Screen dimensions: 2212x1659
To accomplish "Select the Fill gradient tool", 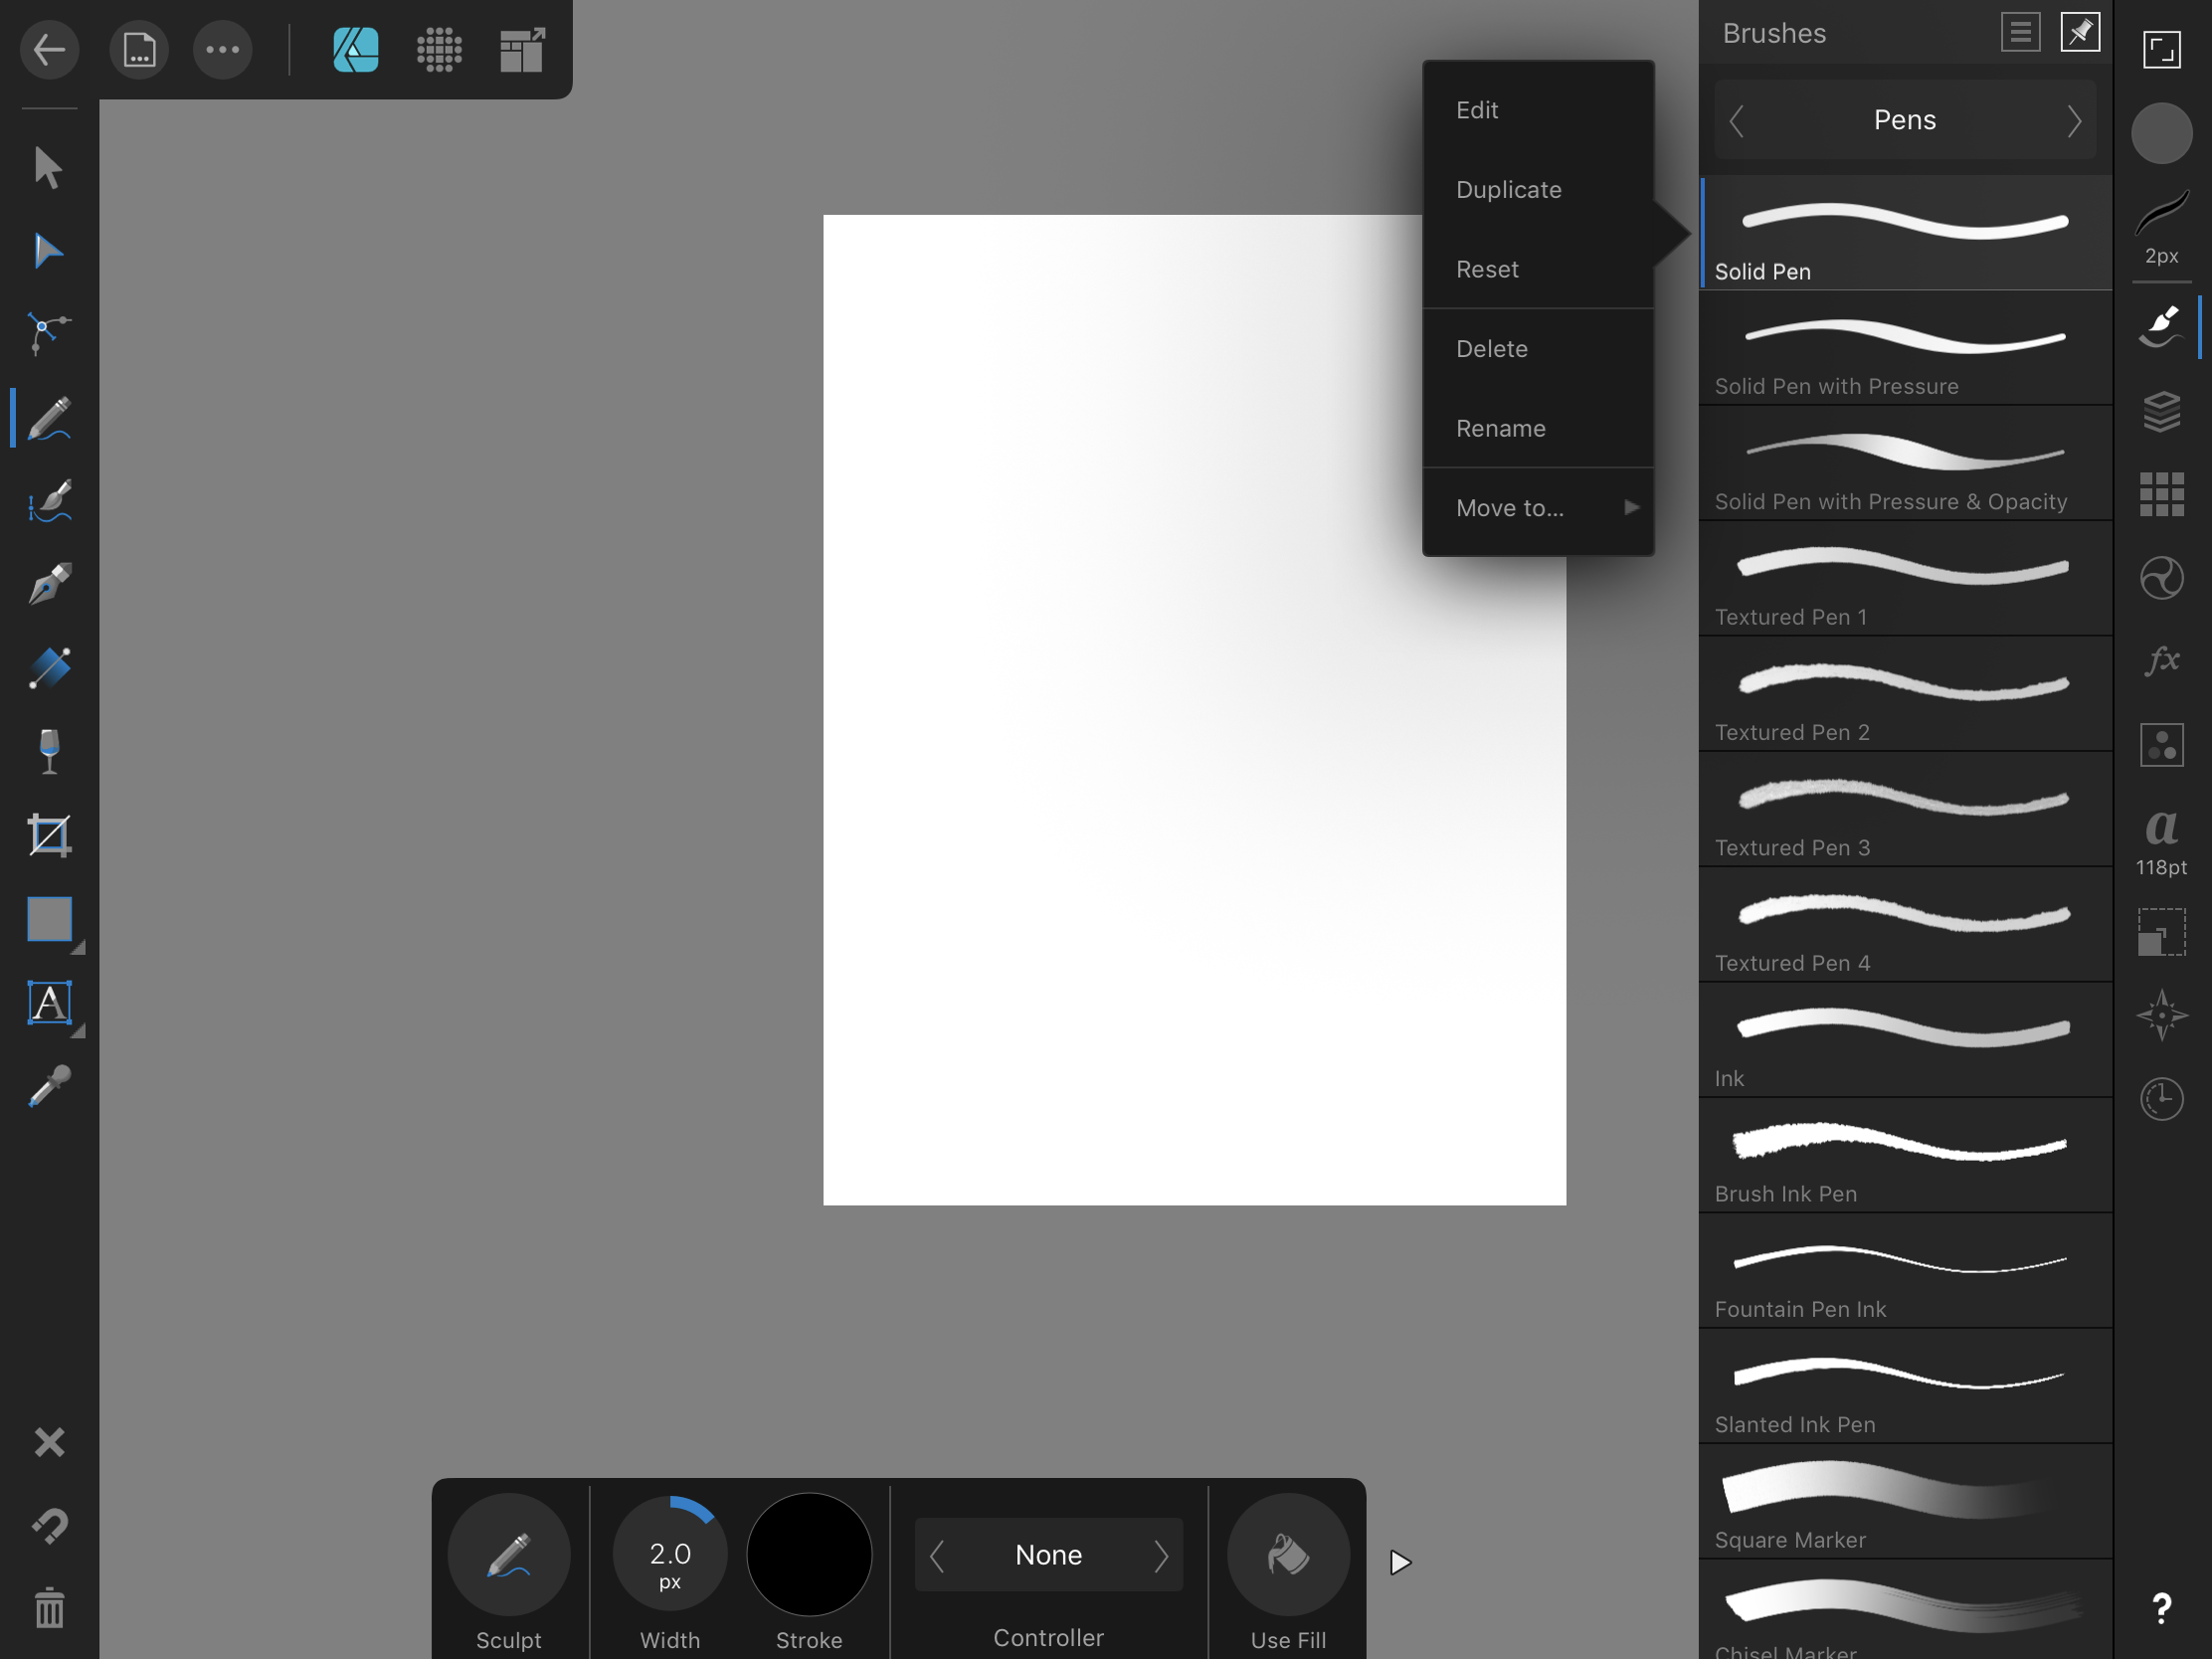I will coord(48,667).
